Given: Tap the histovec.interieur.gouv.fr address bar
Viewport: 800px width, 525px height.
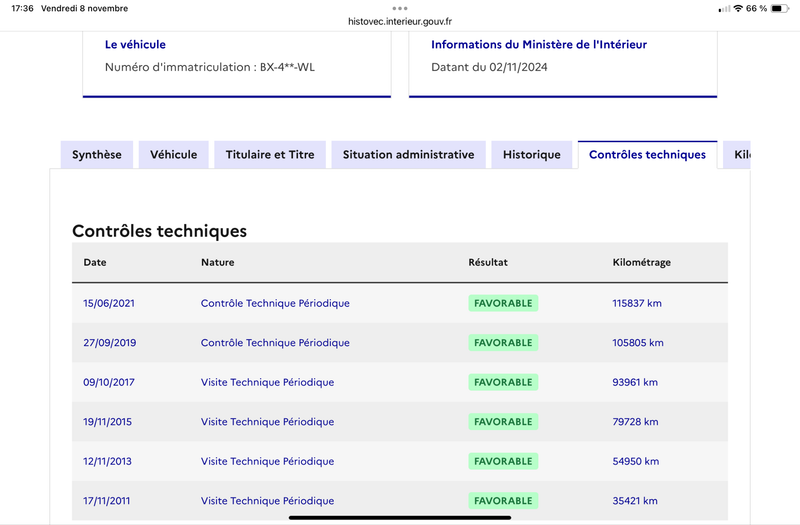Looking at the screenshot, I should [x=400, y=21].
